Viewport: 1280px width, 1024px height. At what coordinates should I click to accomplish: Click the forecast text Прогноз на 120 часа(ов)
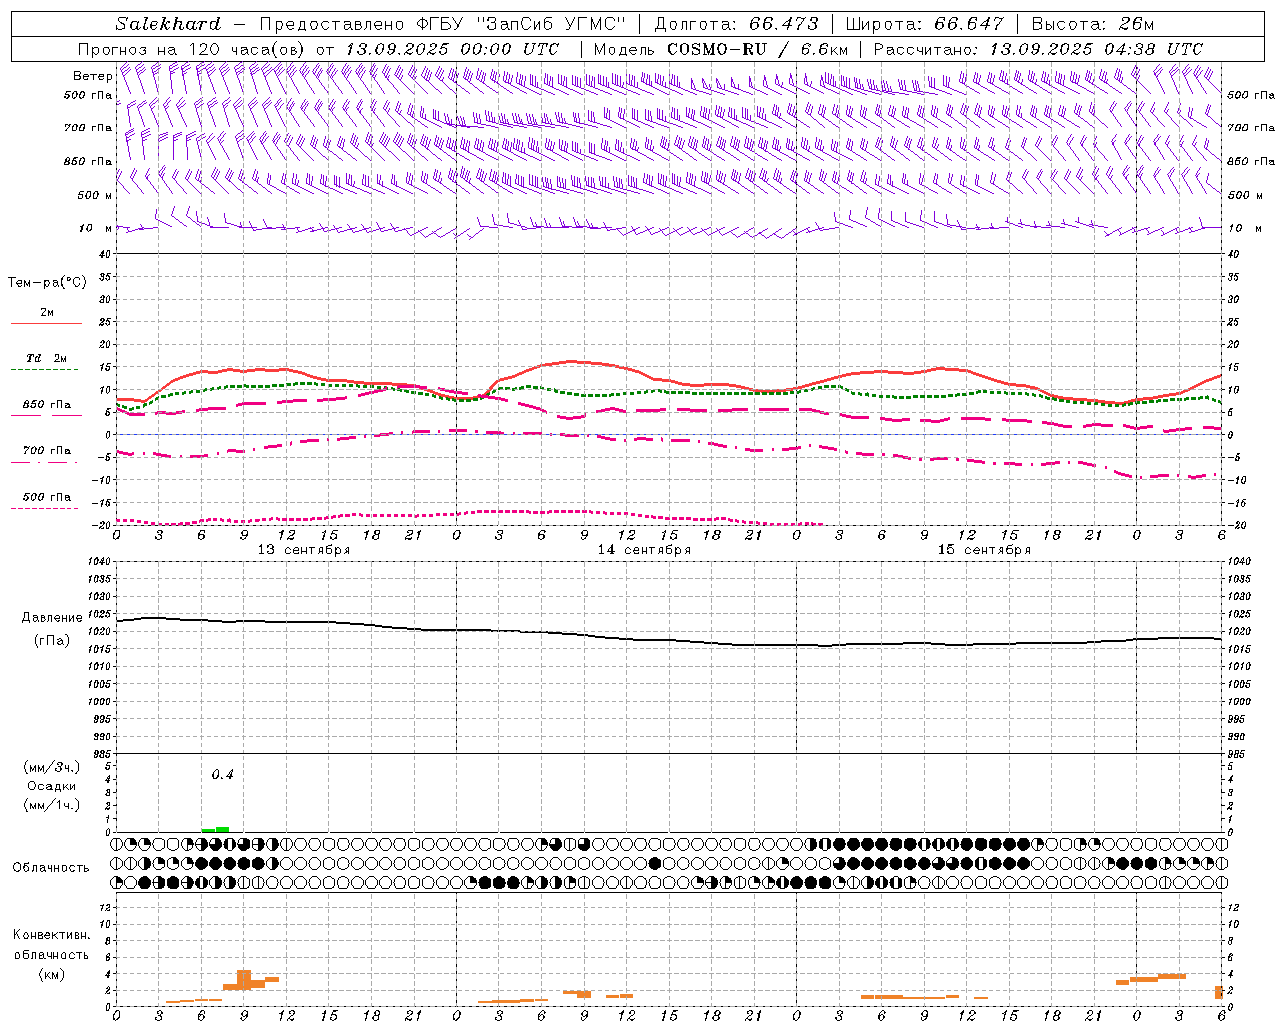point(193,49)
